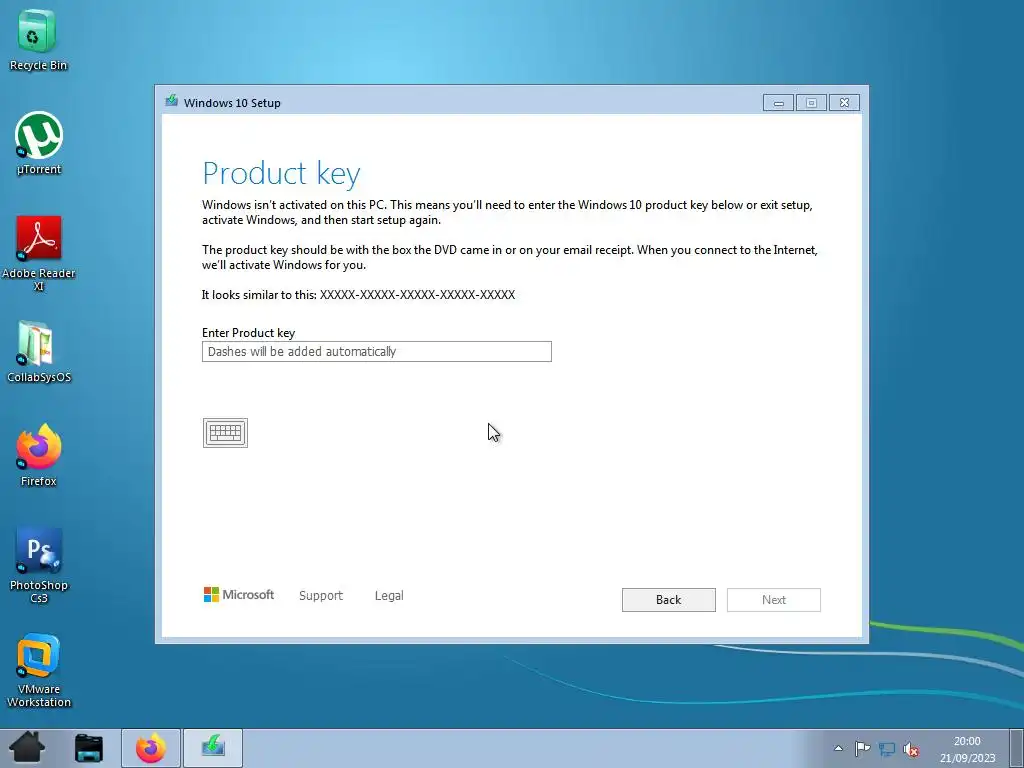Open the Support link
Screen dimensions: 1024x768
pyautogui.click(x=321, y=596)
